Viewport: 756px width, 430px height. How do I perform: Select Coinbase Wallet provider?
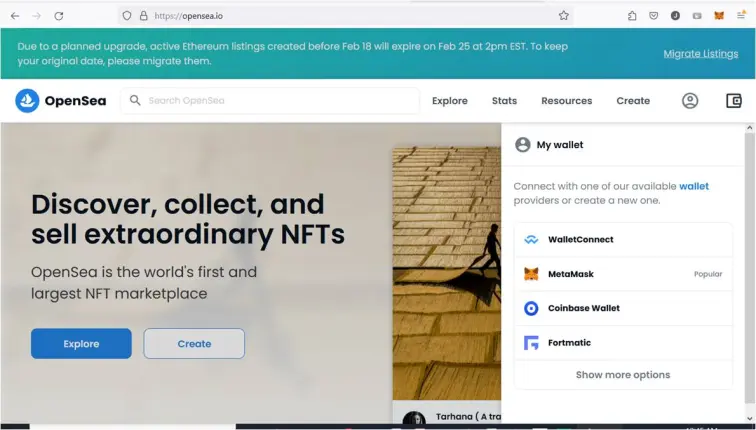pyautogui.click(x=623, y=308)
